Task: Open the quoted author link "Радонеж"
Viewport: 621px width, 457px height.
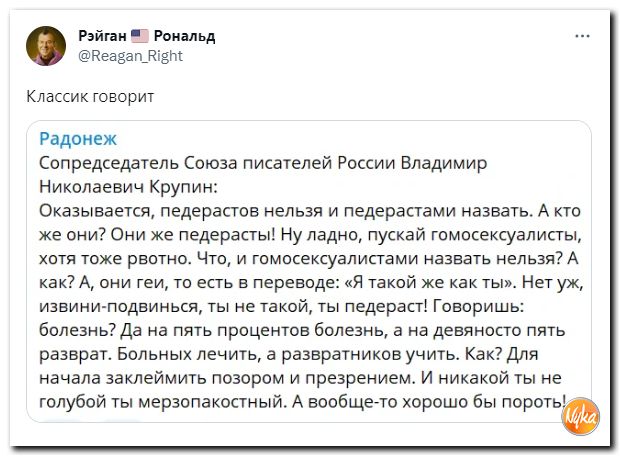Action: 78,139
